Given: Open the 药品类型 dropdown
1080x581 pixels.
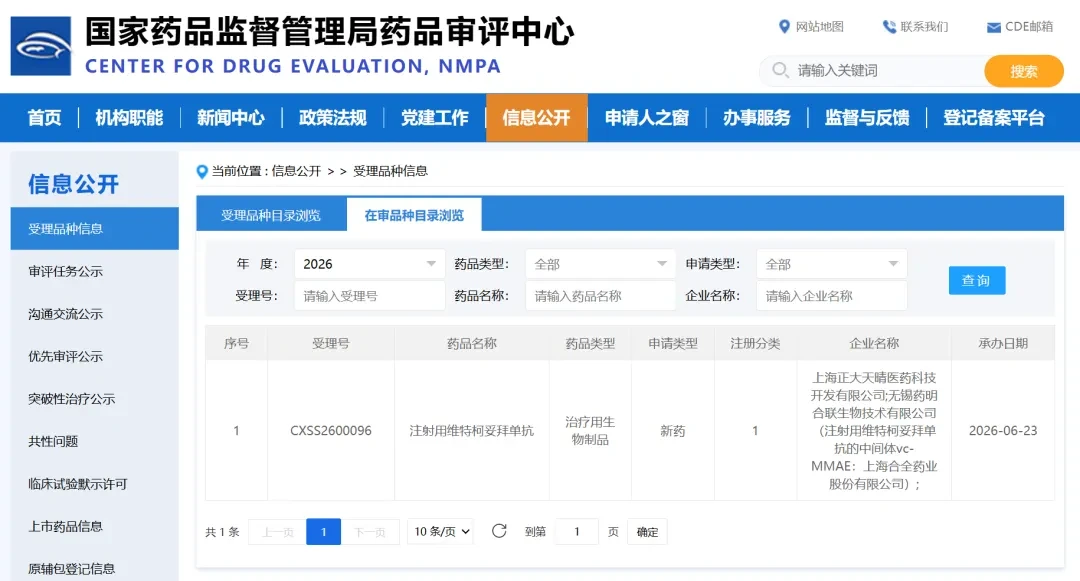Looking at the screenshot, I should tap(600, 264).
